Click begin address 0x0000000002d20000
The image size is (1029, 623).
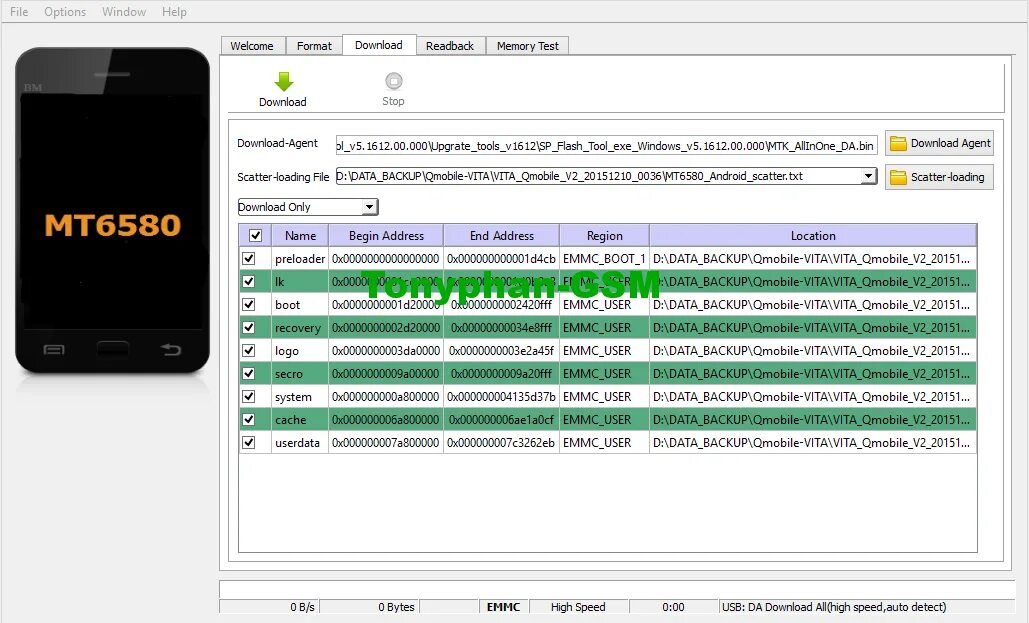tap(386, 328)
